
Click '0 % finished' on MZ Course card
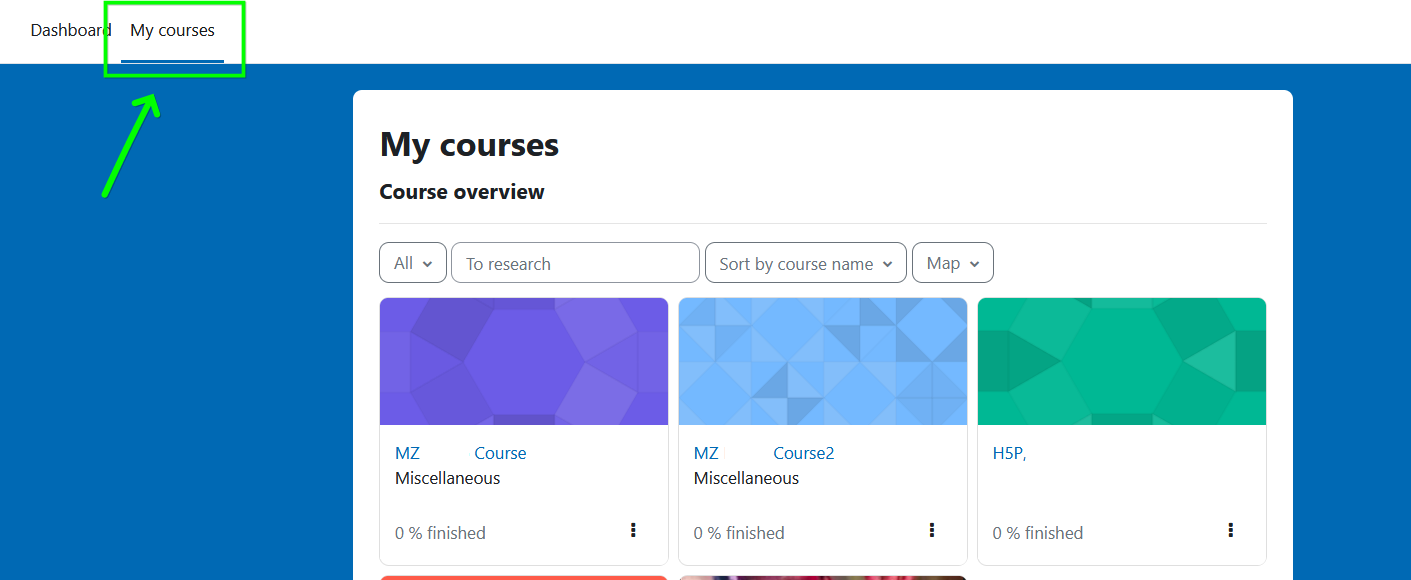[440, 533]
